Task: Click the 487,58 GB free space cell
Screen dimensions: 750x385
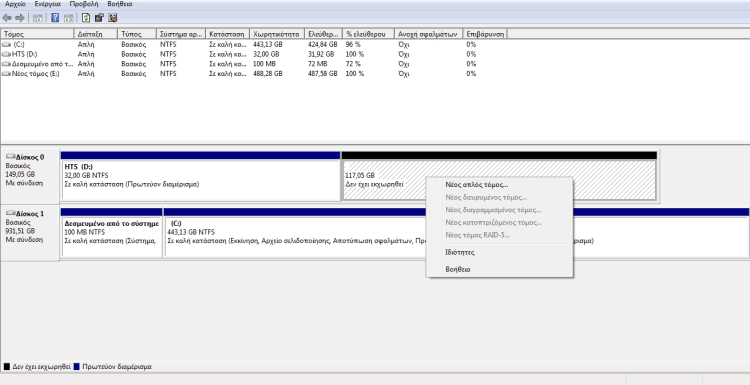Action: point(322,74)
